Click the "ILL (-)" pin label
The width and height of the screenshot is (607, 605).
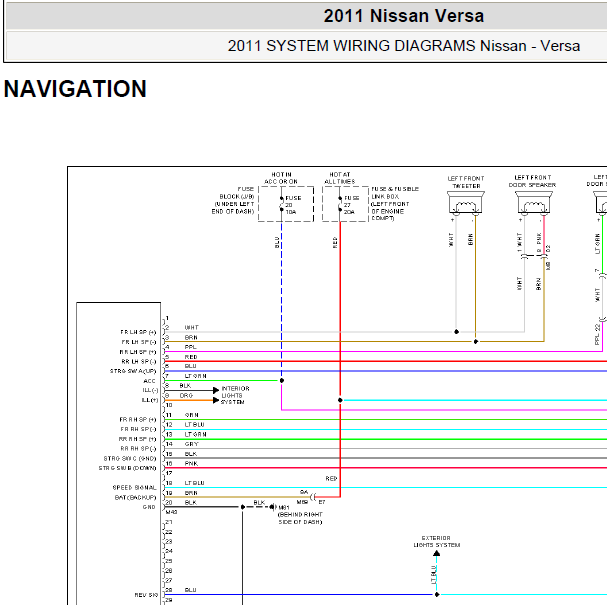point(150,390)
